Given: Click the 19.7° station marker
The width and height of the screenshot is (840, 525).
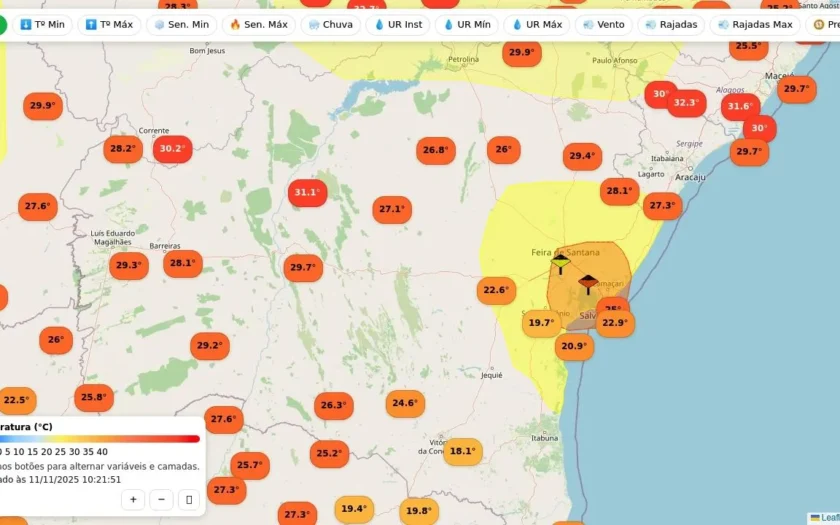Looking at the screenshot, I should pyautogui.click(x=542, y=323).
